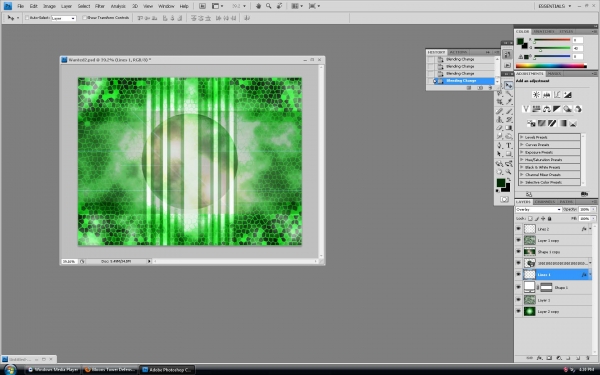
Task: Add a Brightness/Contrast adjustment
Action: [x=536, y=95]
